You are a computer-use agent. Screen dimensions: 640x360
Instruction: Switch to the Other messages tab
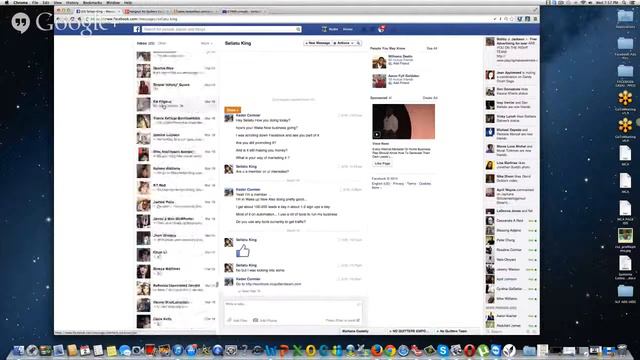coord(162,43)
